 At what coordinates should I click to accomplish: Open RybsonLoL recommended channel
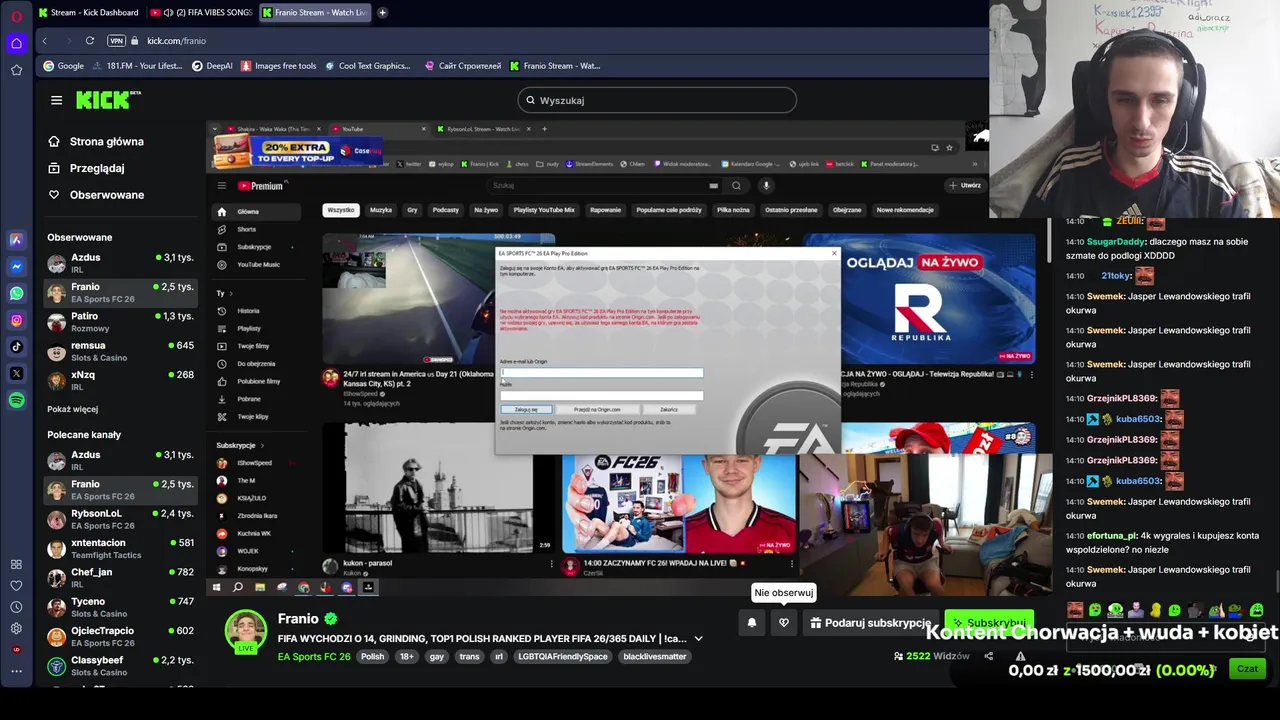120,519
